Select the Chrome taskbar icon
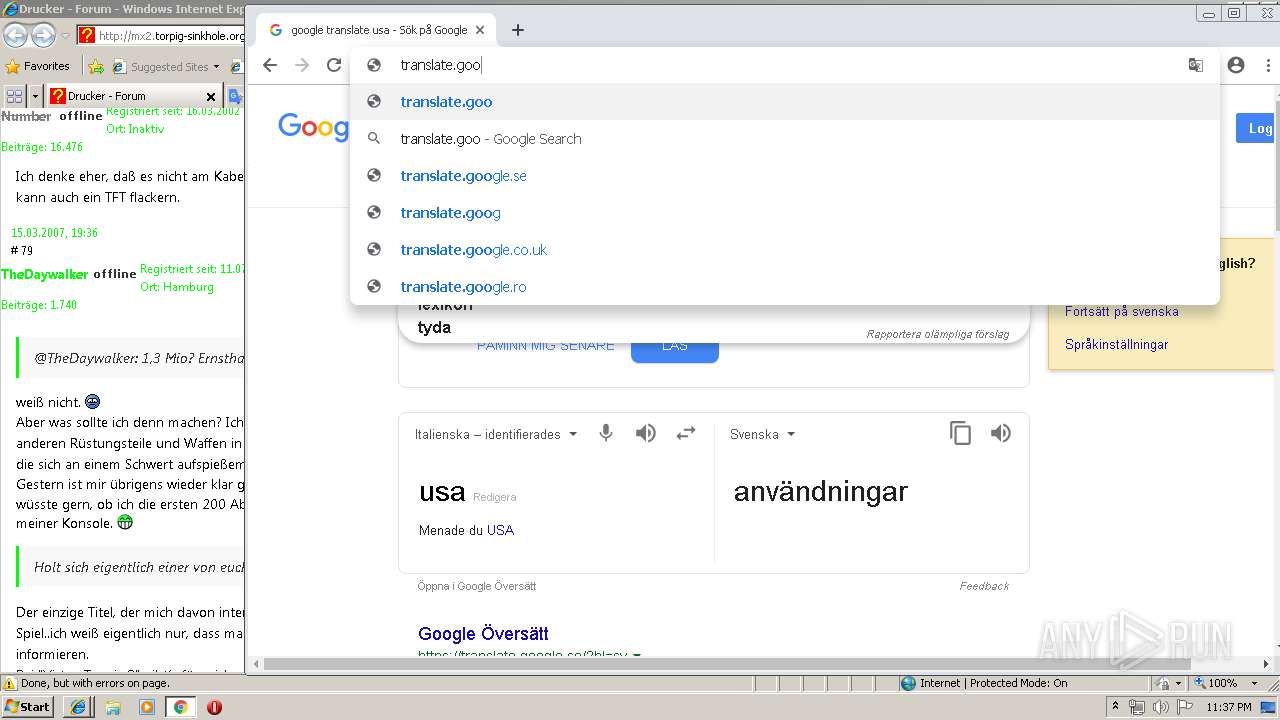 point(180,707)
